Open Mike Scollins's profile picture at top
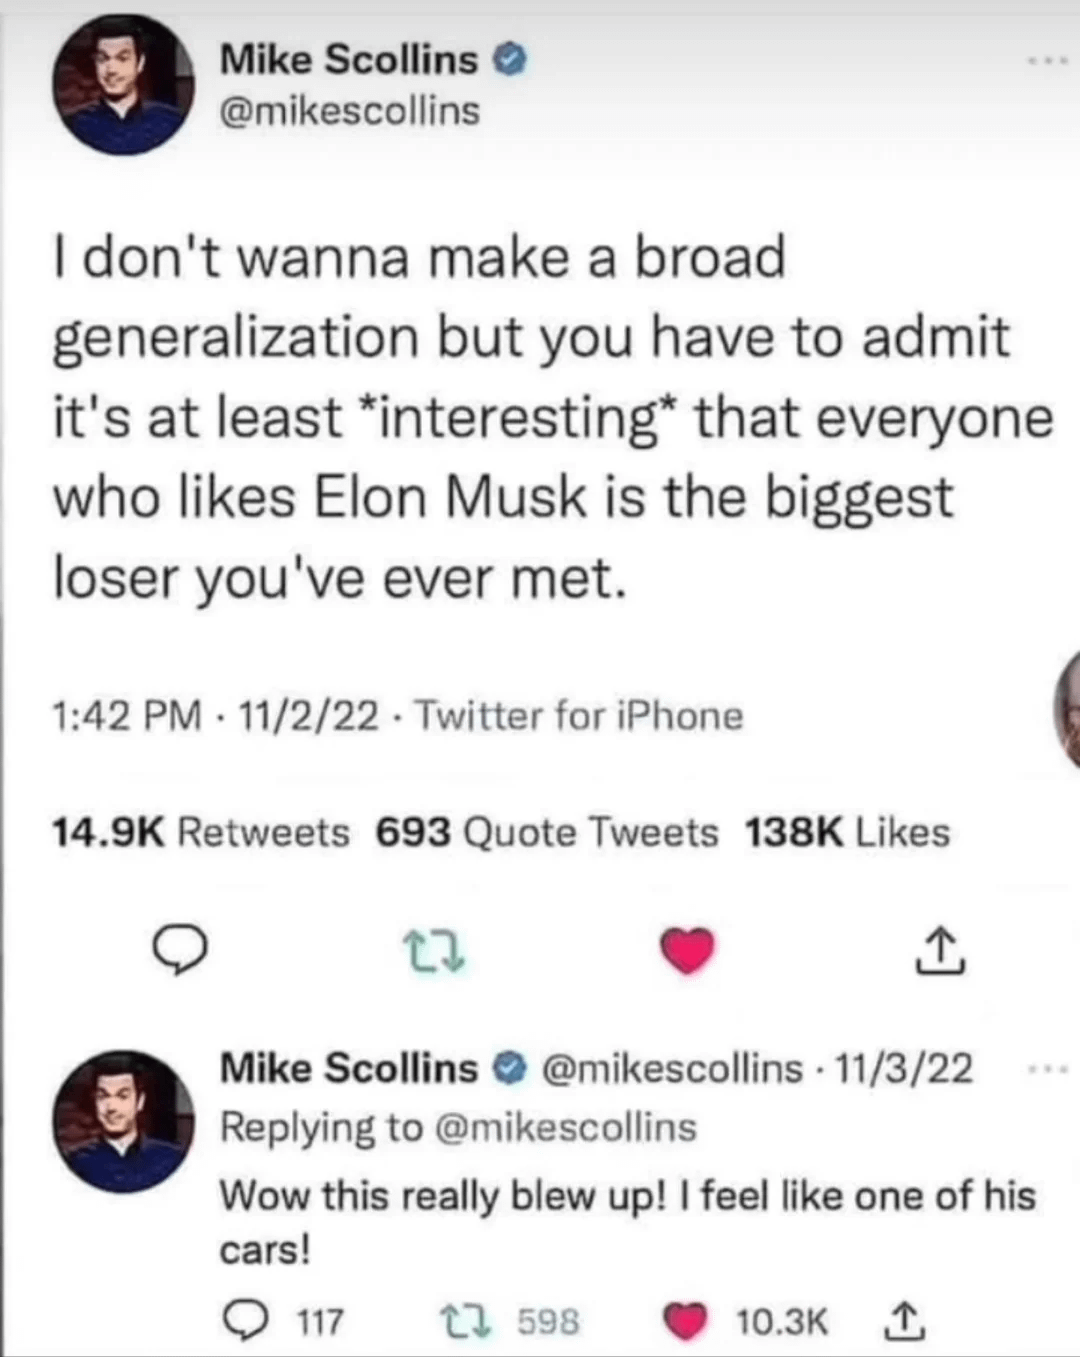Screen dimensions: 1080x1357 [x=122, y=84]
